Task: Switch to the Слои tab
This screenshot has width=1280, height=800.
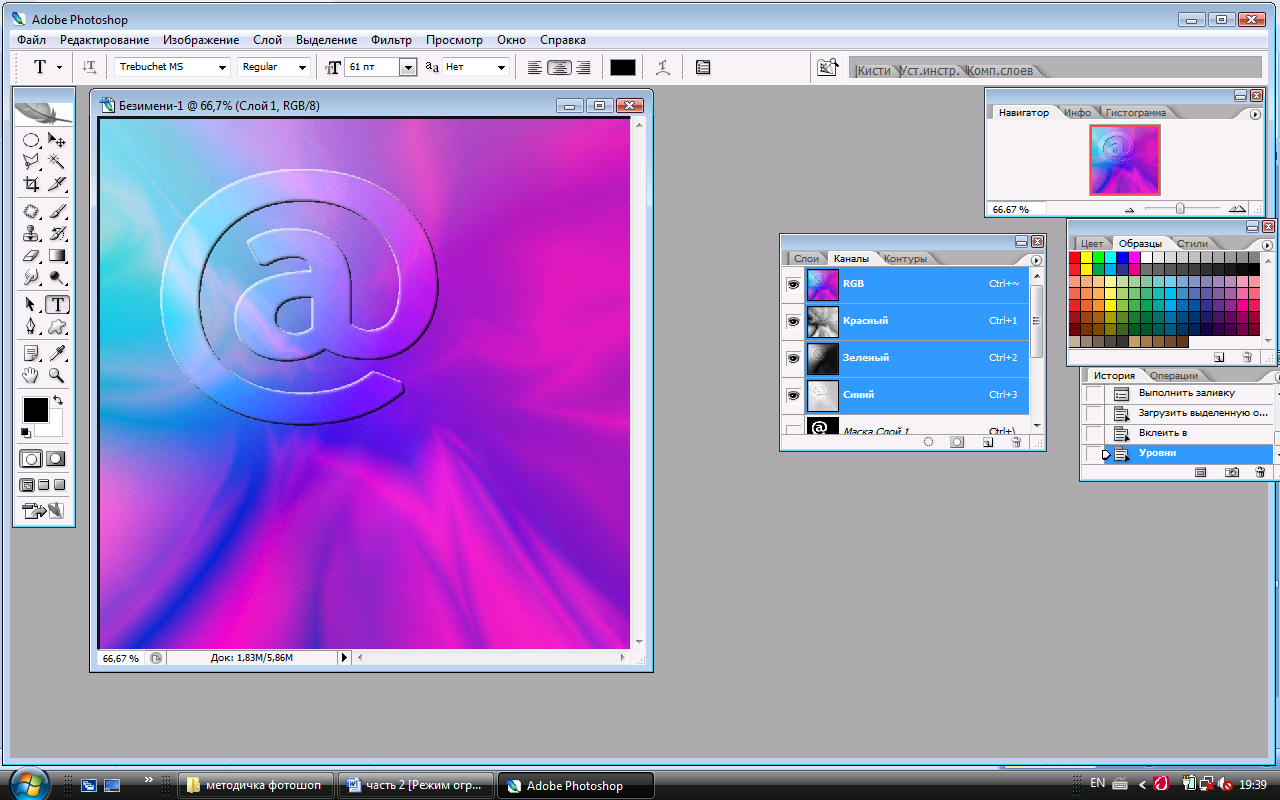Action: pyautogui.click(x=806, y=259)
